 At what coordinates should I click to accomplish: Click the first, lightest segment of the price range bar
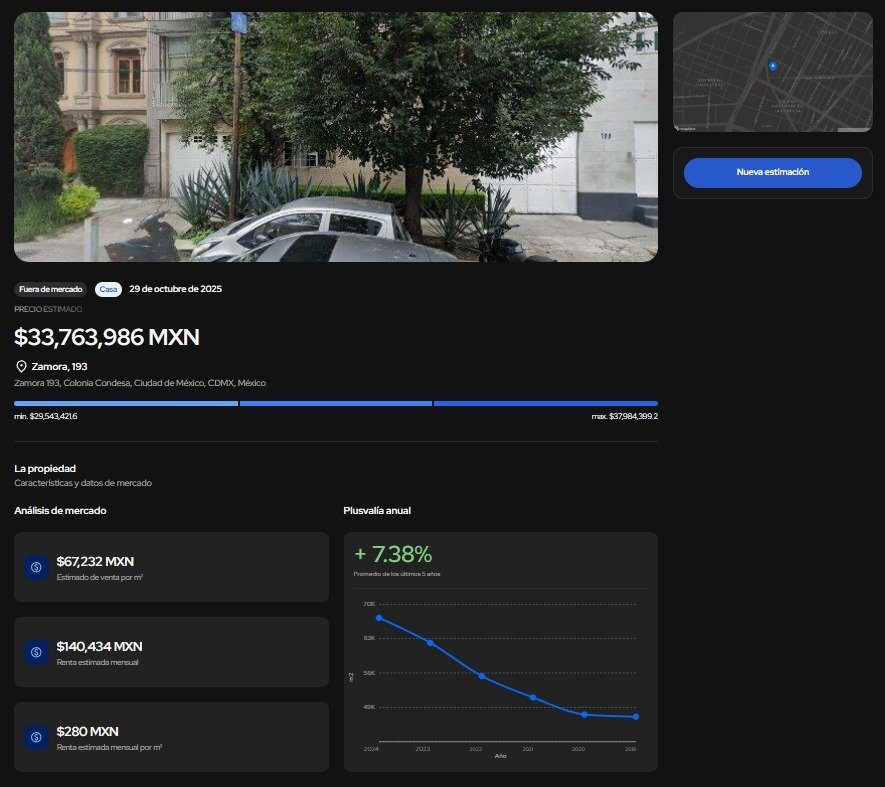126,403
